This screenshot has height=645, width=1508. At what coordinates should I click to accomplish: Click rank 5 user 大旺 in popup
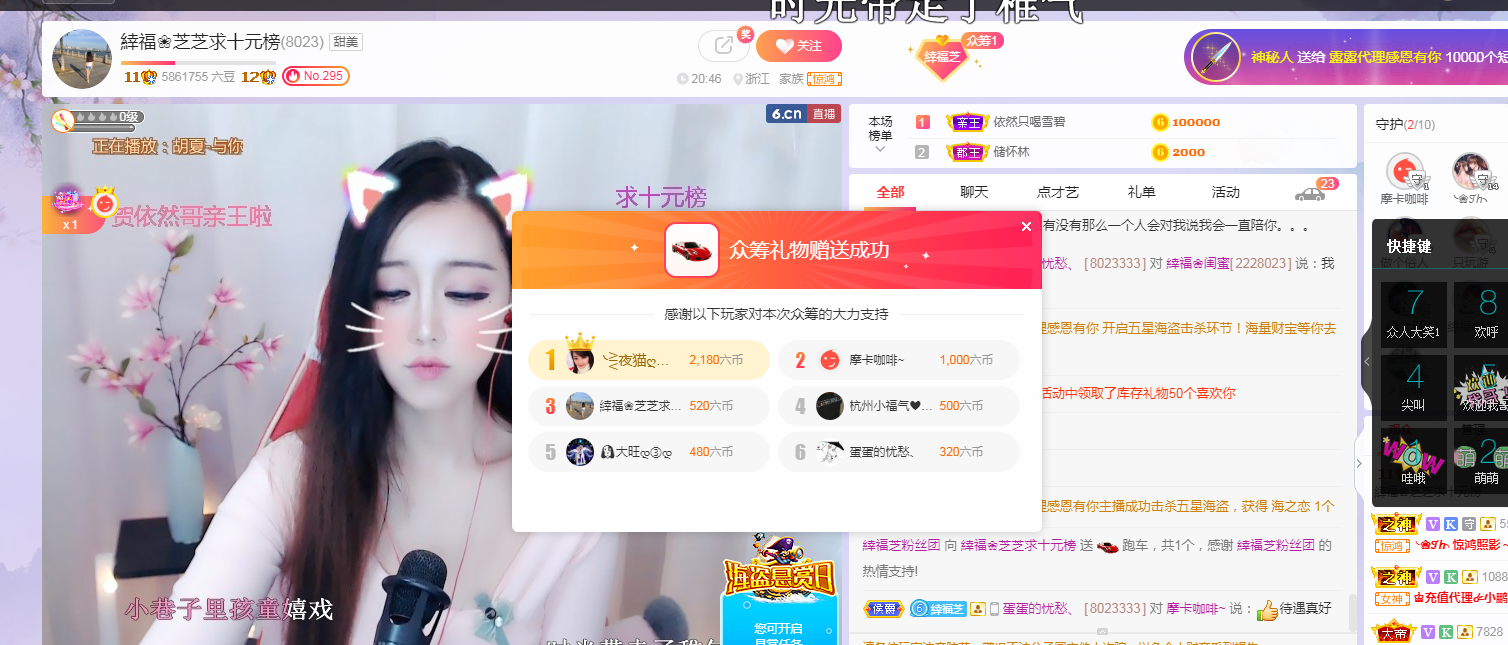point(649,452)
